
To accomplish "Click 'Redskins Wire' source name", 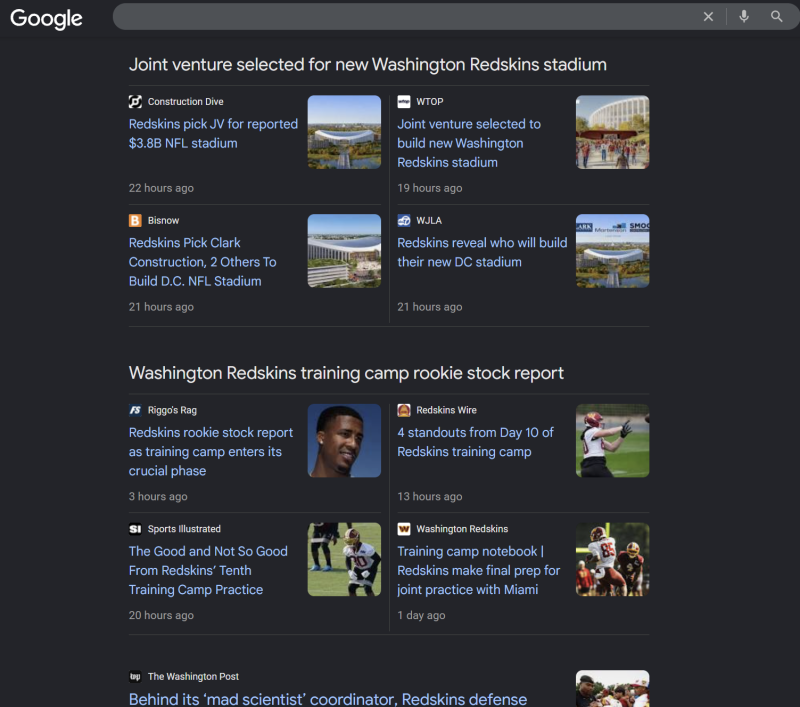I will [446, 410].
